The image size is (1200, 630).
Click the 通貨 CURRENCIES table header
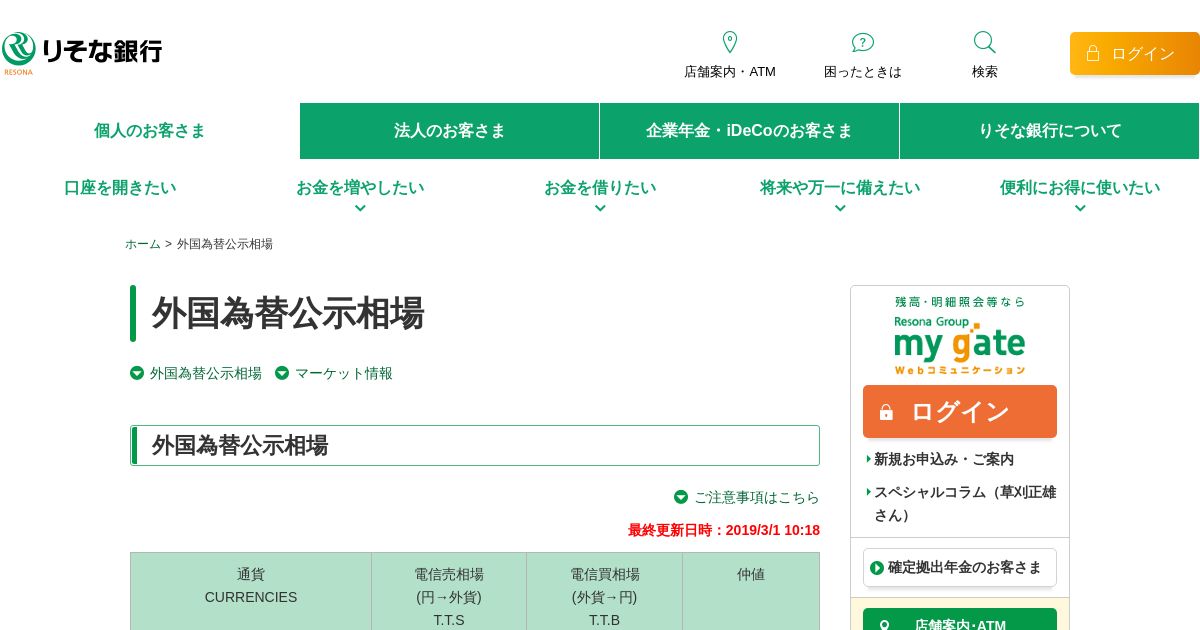click(251, 591)
